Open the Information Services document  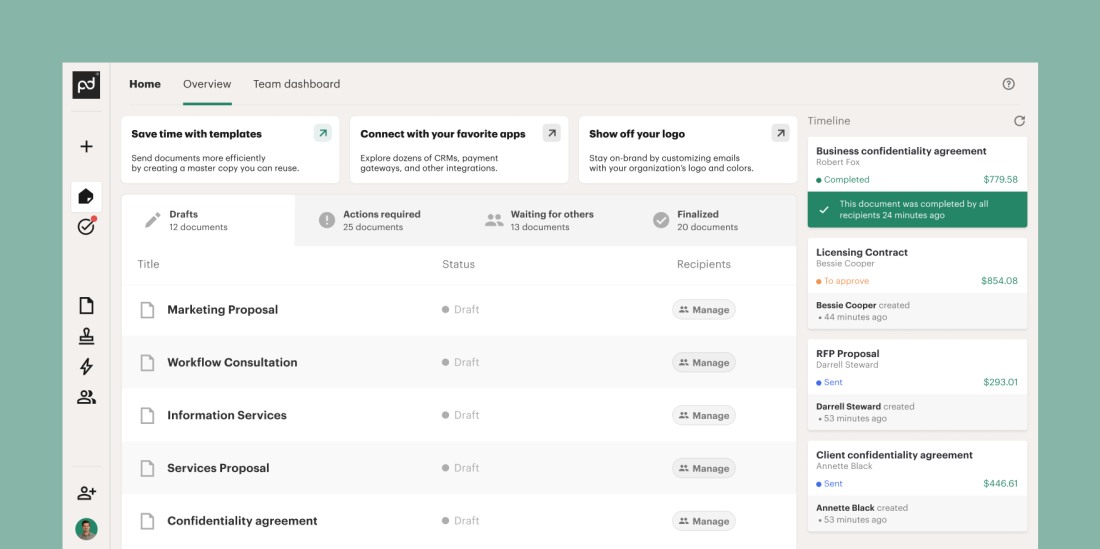coord(227,415)
